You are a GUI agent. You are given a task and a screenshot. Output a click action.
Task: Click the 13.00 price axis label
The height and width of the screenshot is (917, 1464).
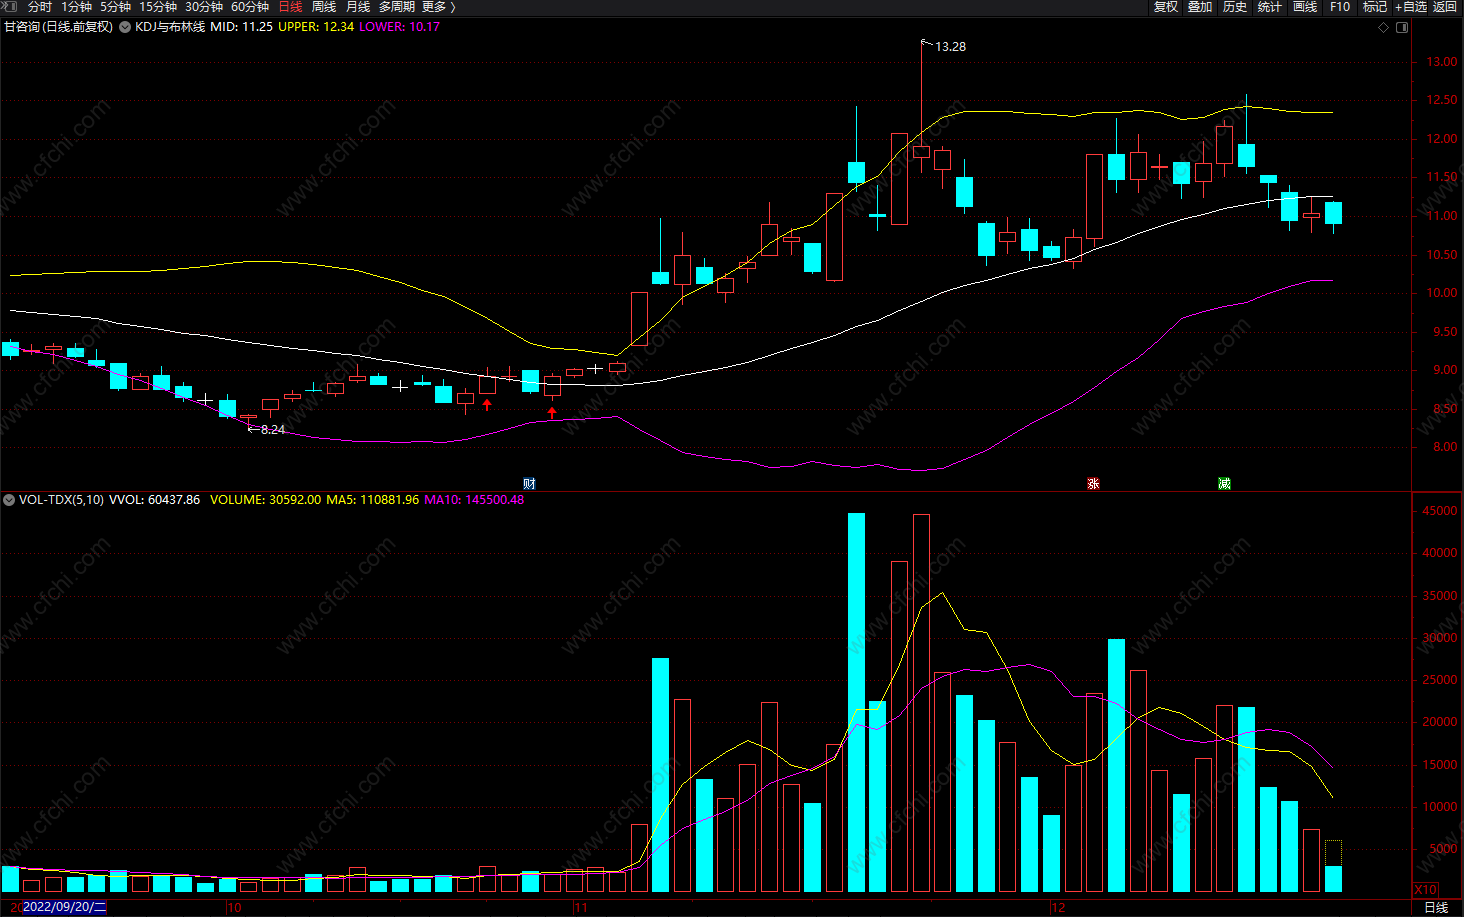click(x=1442, y=62)
